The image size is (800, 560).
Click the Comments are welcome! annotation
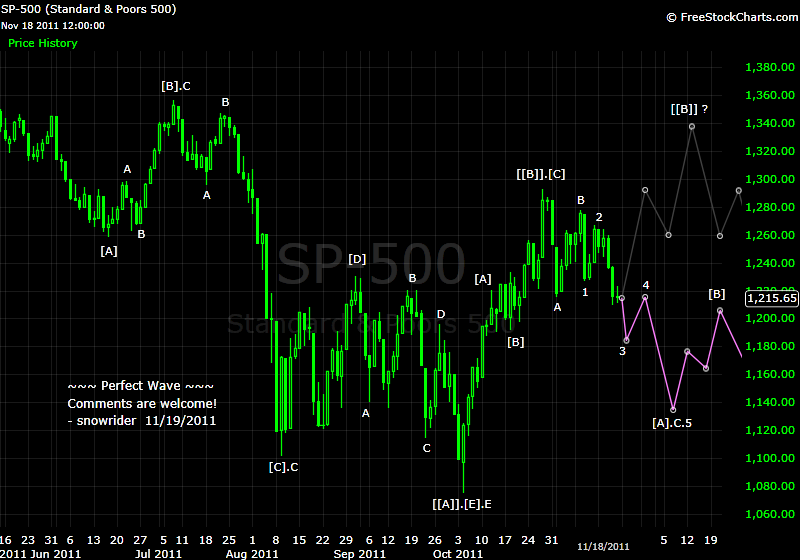tap(142, 404)
